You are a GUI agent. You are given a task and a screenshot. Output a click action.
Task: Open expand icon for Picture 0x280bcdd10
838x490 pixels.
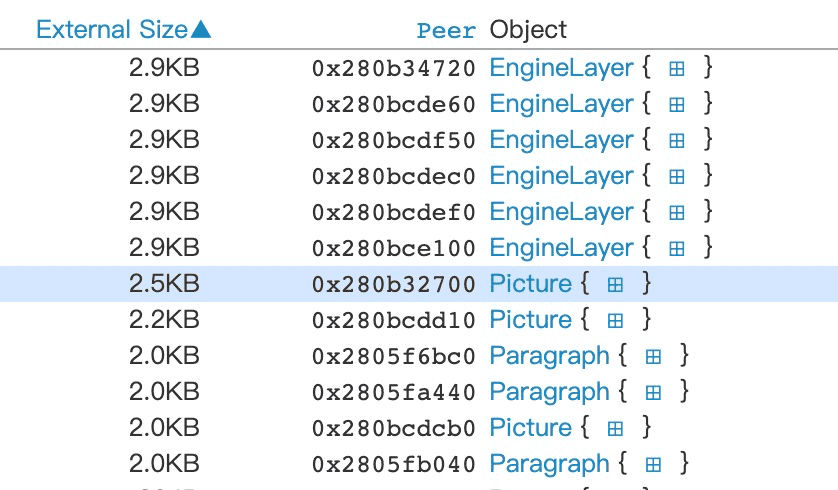[615, 320]
